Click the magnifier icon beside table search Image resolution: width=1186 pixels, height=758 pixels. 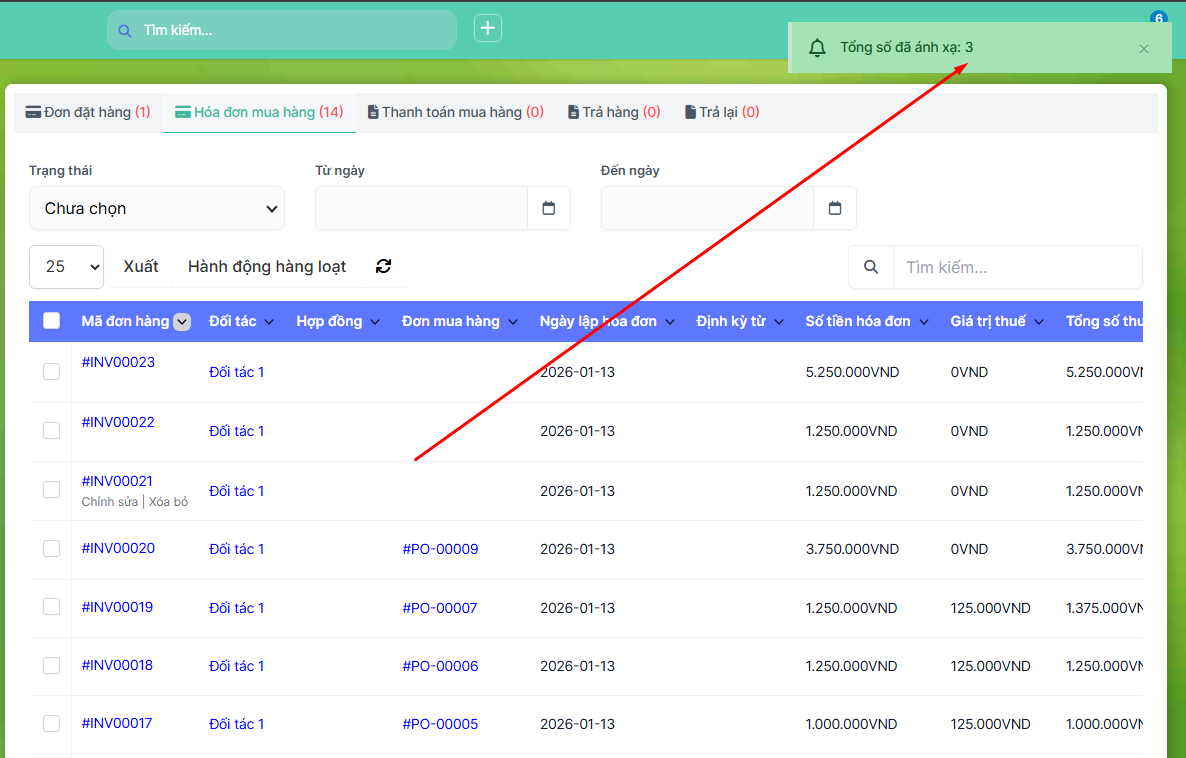coord(871,267)
